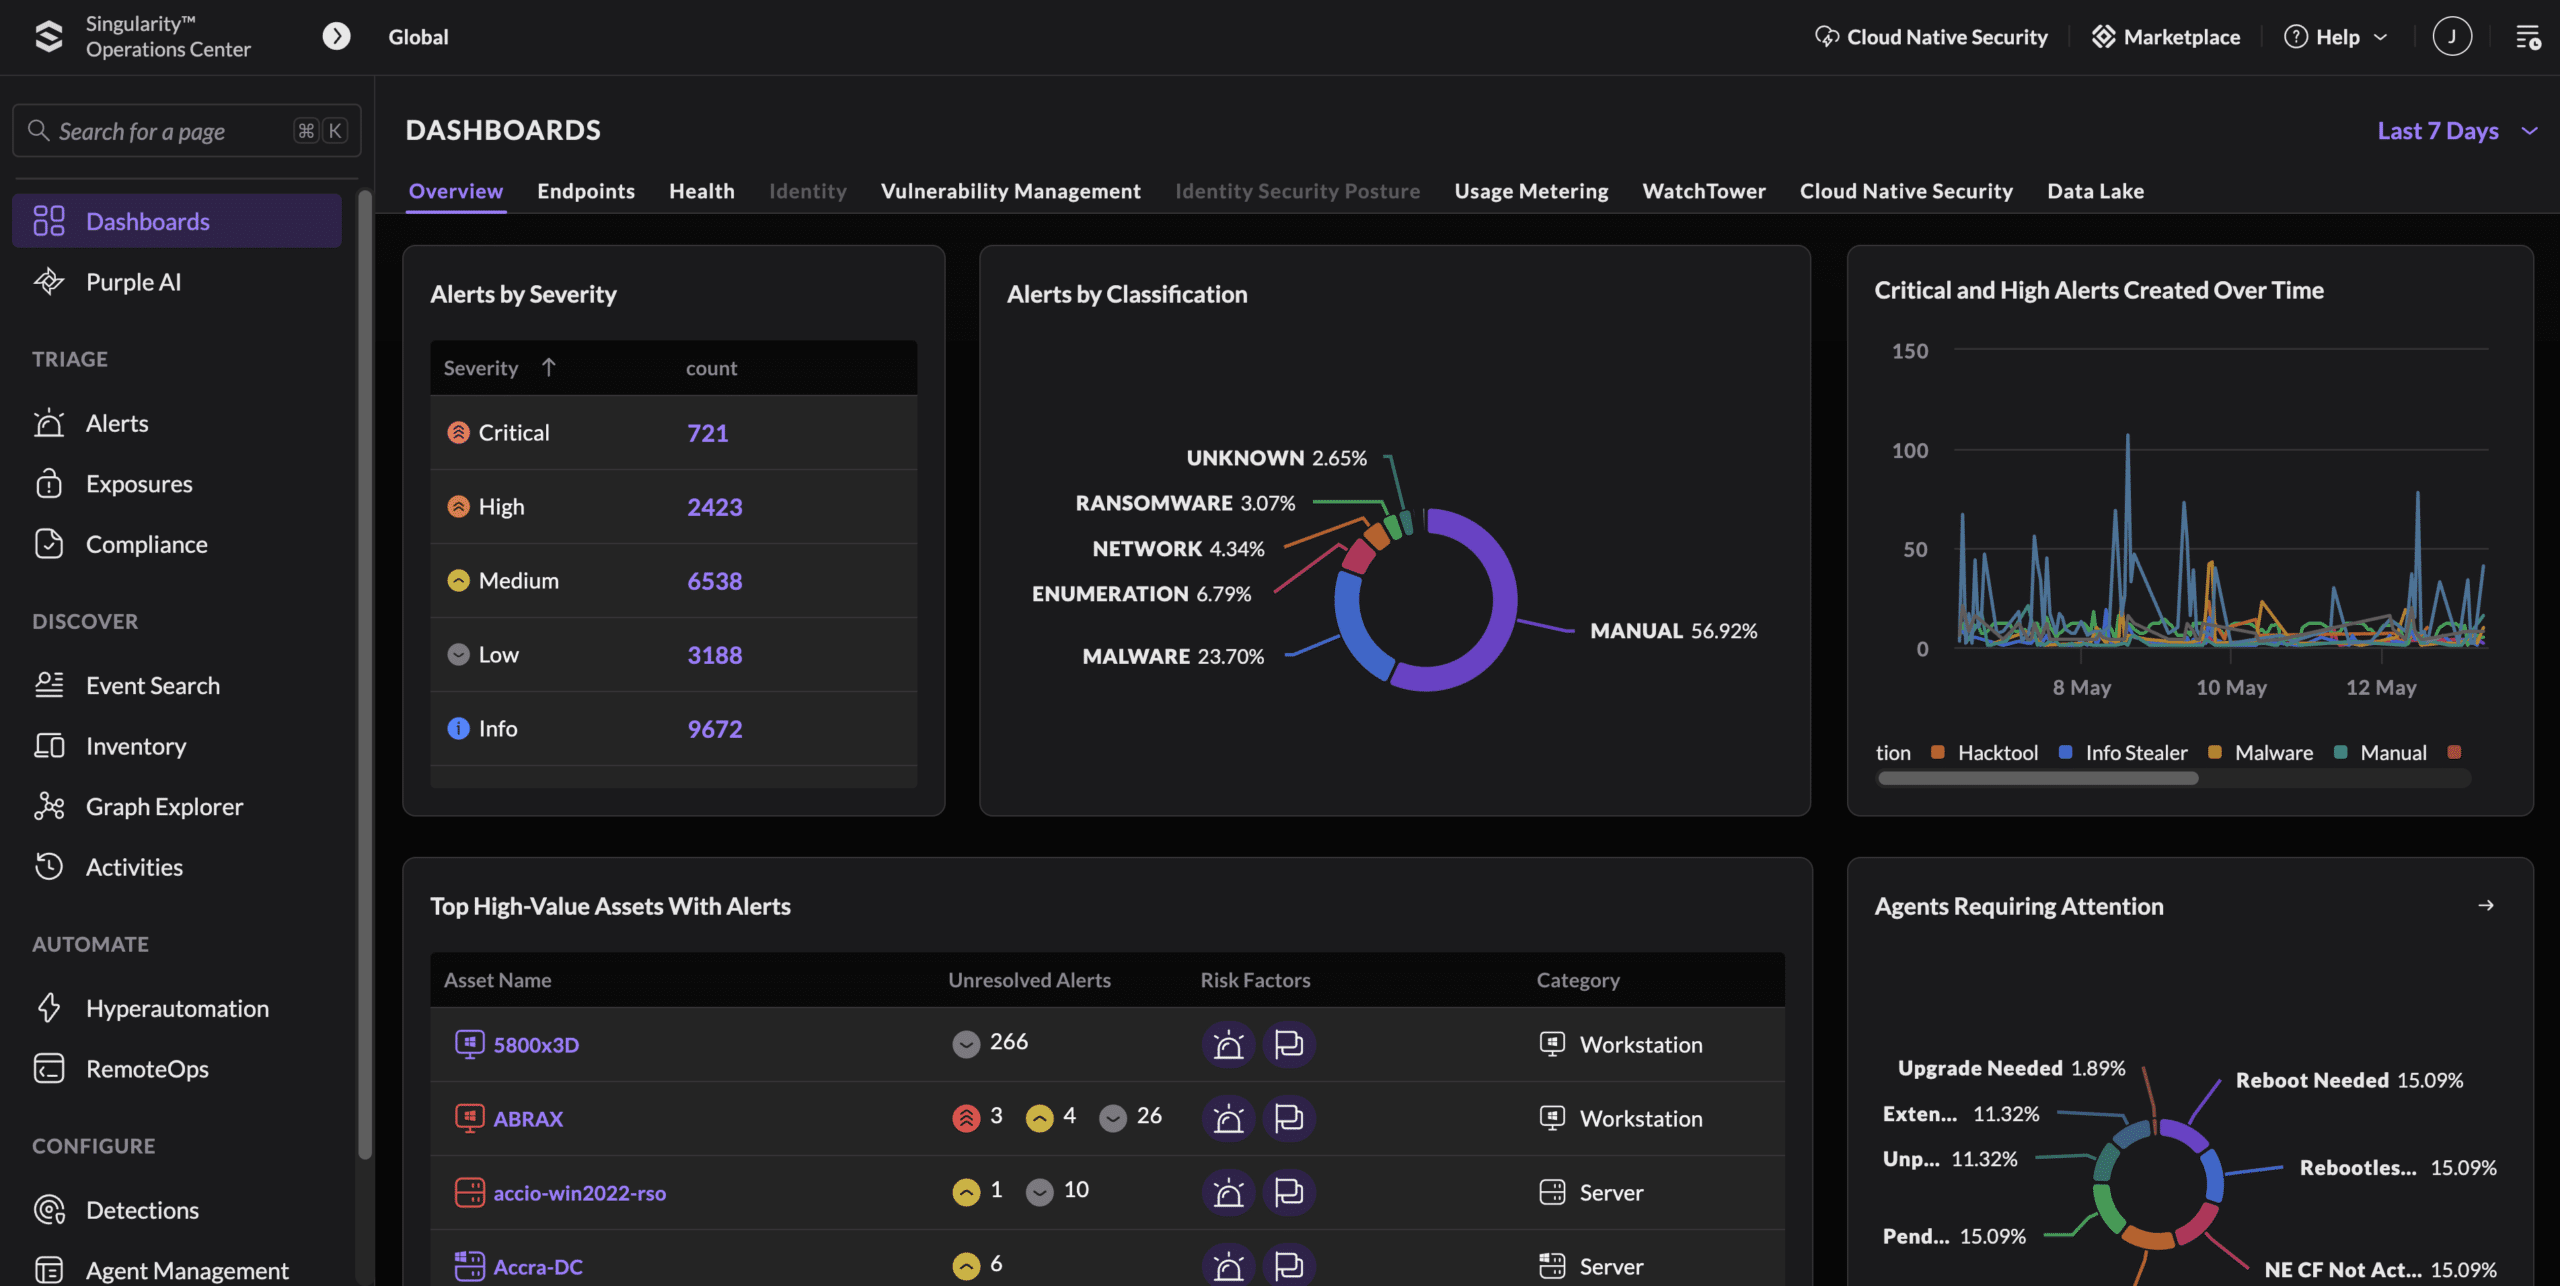Click the Medium alert count 6538
The image size is (2560, 1286).
pos(714,581)
